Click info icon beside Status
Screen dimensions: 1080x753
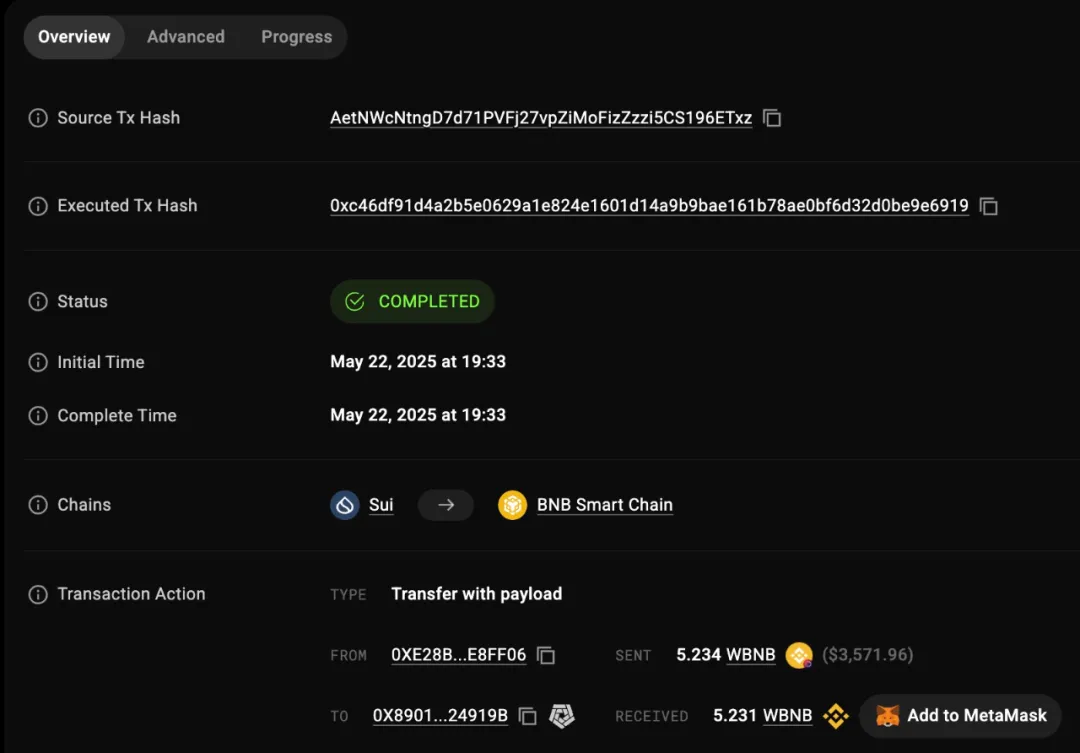(x=38, y=302)
